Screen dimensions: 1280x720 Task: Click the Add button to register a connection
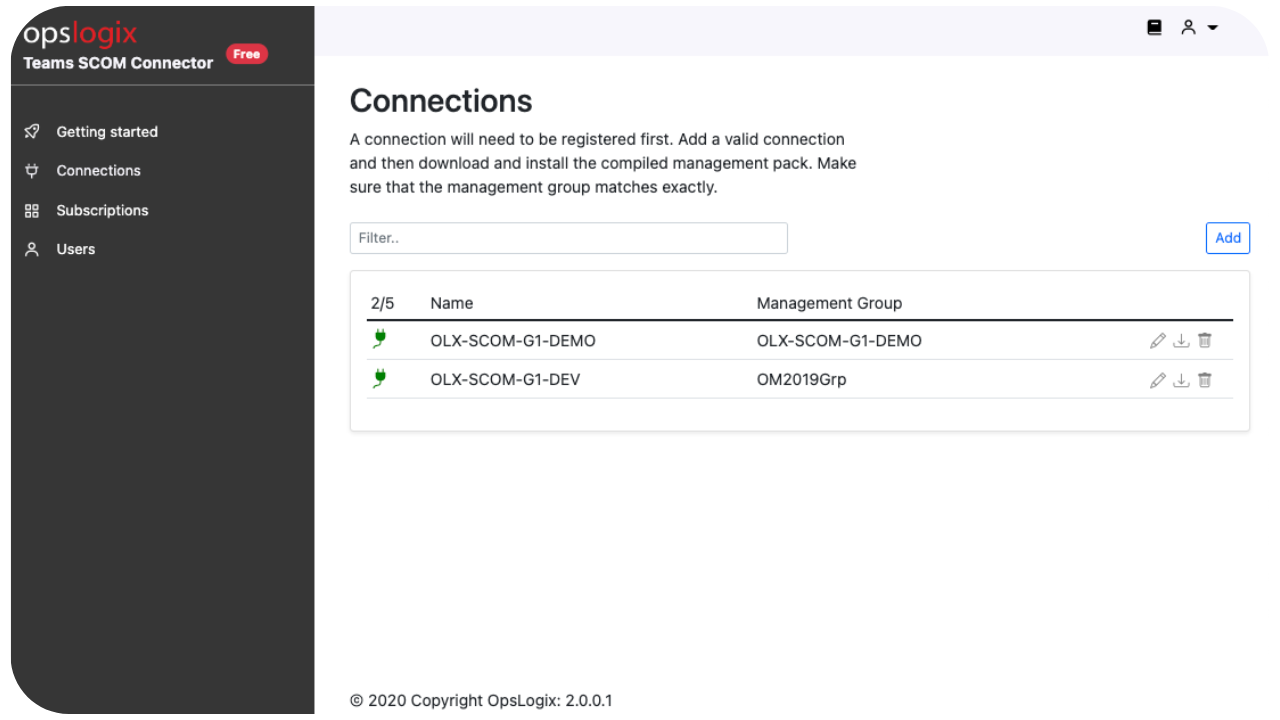click(1227, 237)
